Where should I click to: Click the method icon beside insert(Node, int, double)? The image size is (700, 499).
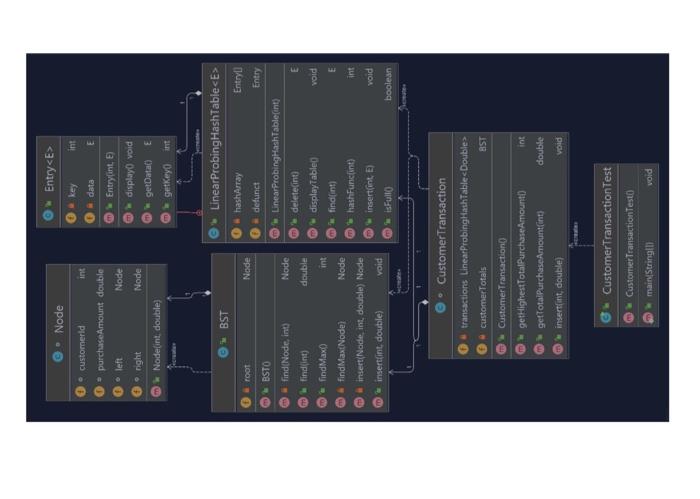point(359,402)
